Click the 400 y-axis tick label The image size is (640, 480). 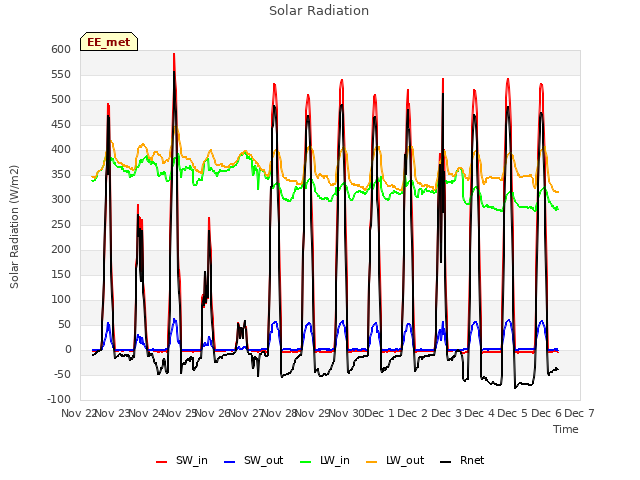coord(61,149)
